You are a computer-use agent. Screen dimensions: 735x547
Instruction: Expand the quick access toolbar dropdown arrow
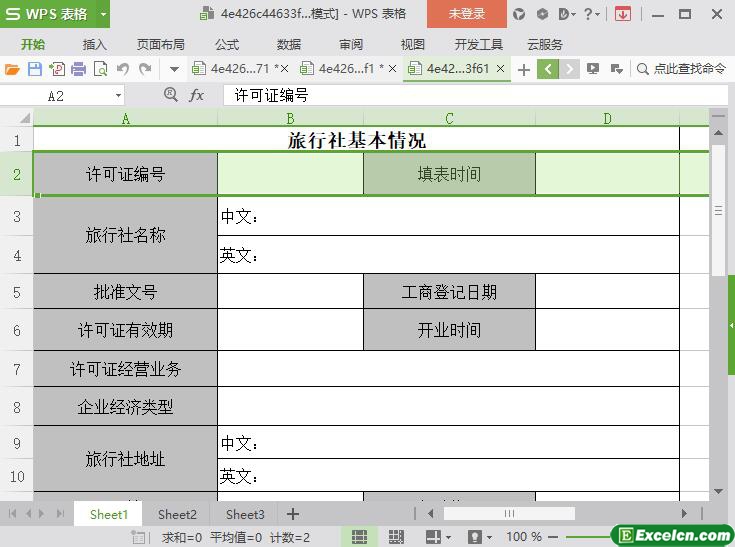174,69
